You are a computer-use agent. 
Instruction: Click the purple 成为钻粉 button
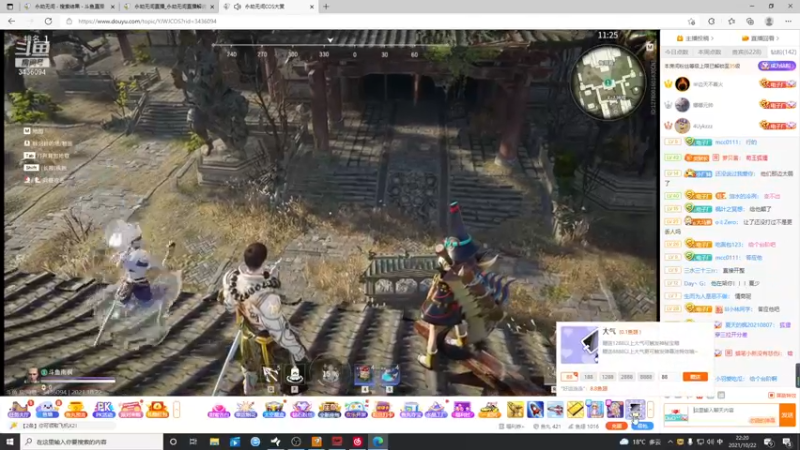[x=777, y=66]
